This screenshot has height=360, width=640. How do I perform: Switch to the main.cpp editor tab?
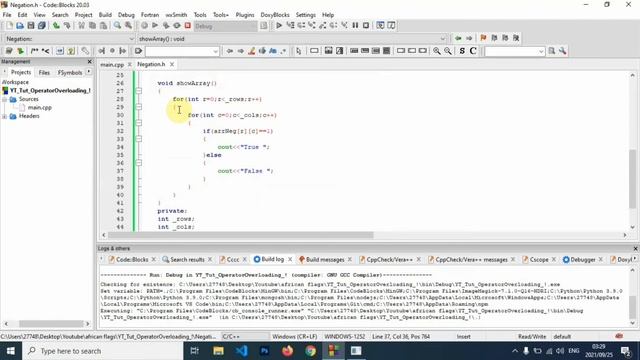pos(112,64)
